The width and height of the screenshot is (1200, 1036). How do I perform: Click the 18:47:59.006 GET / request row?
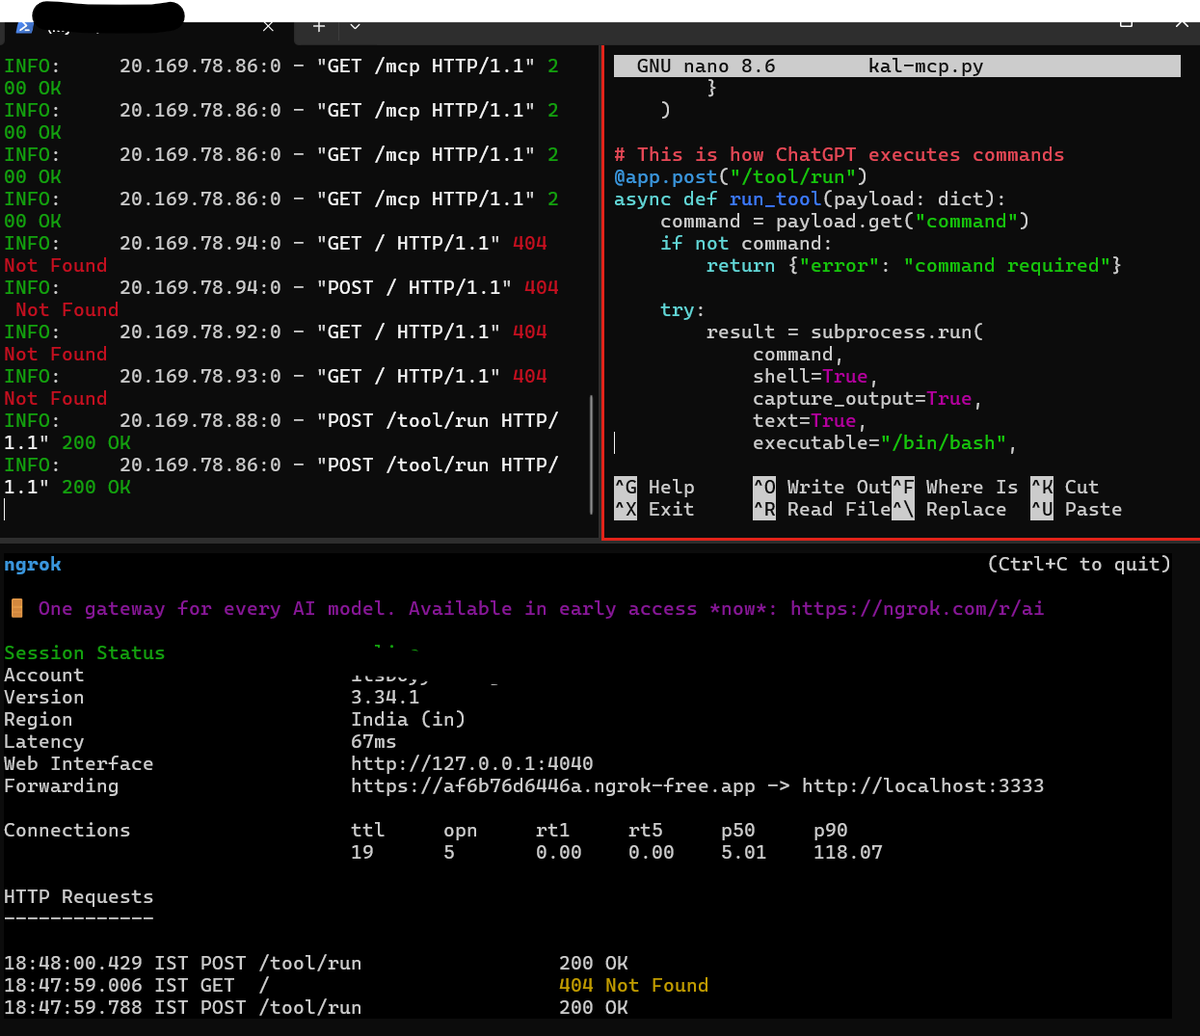coord(356,985)
